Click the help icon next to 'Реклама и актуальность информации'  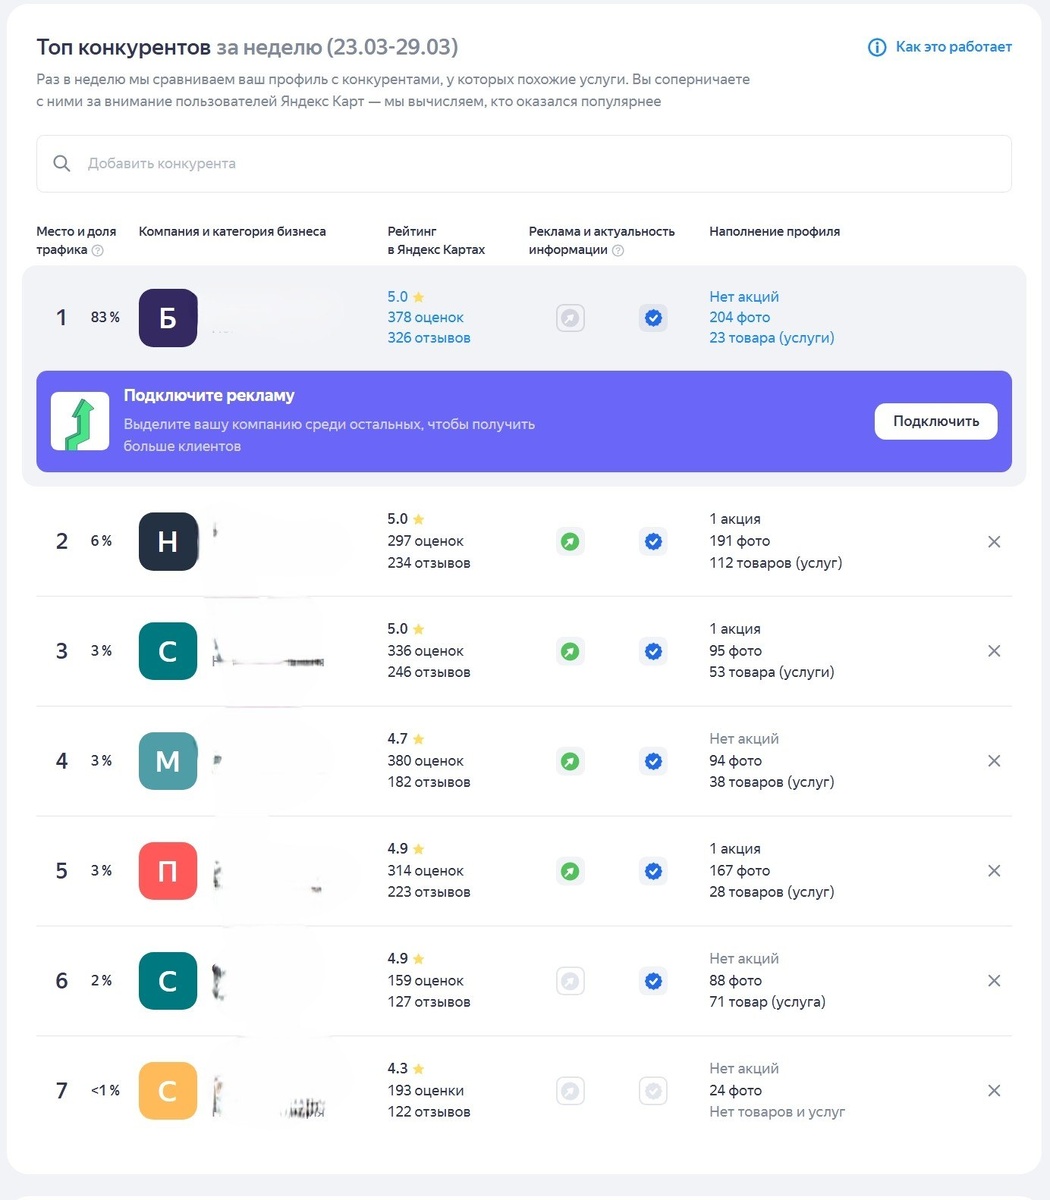coord(618,251)
